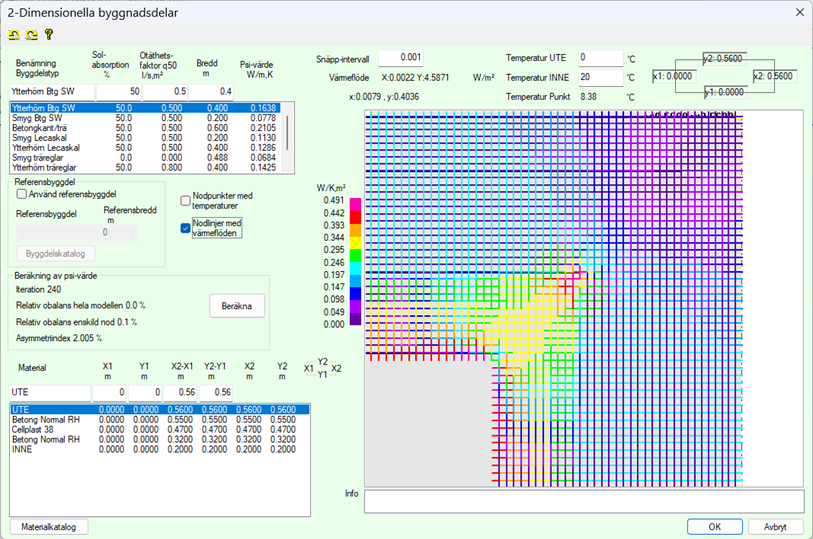Viewport: 813px width, 539px height.
Task: Uncheck Nodlinjer med värmeflöden checkbox
Action: [x=186, y=228]
